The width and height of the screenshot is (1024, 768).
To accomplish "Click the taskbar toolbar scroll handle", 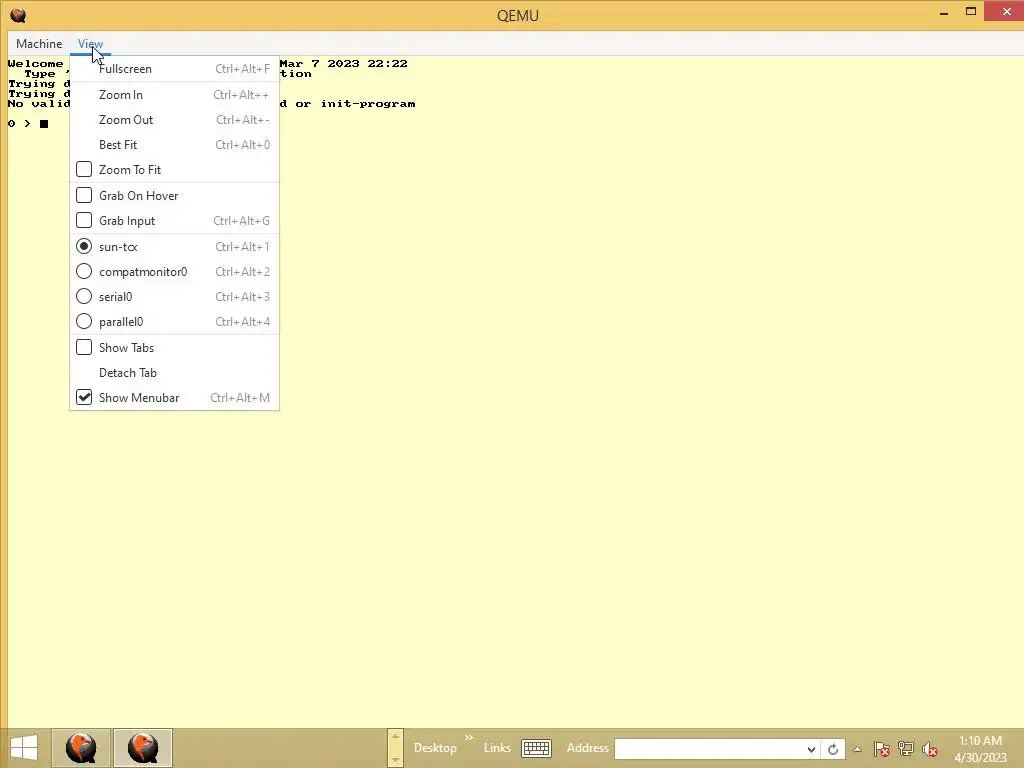I will [395, 748].
